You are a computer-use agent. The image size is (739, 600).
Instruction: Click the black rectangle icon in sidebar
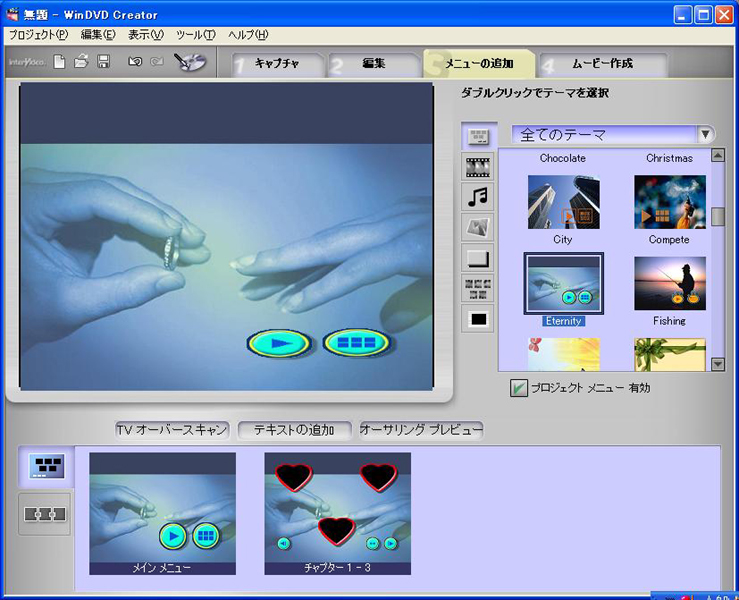[x=478, y=320]
